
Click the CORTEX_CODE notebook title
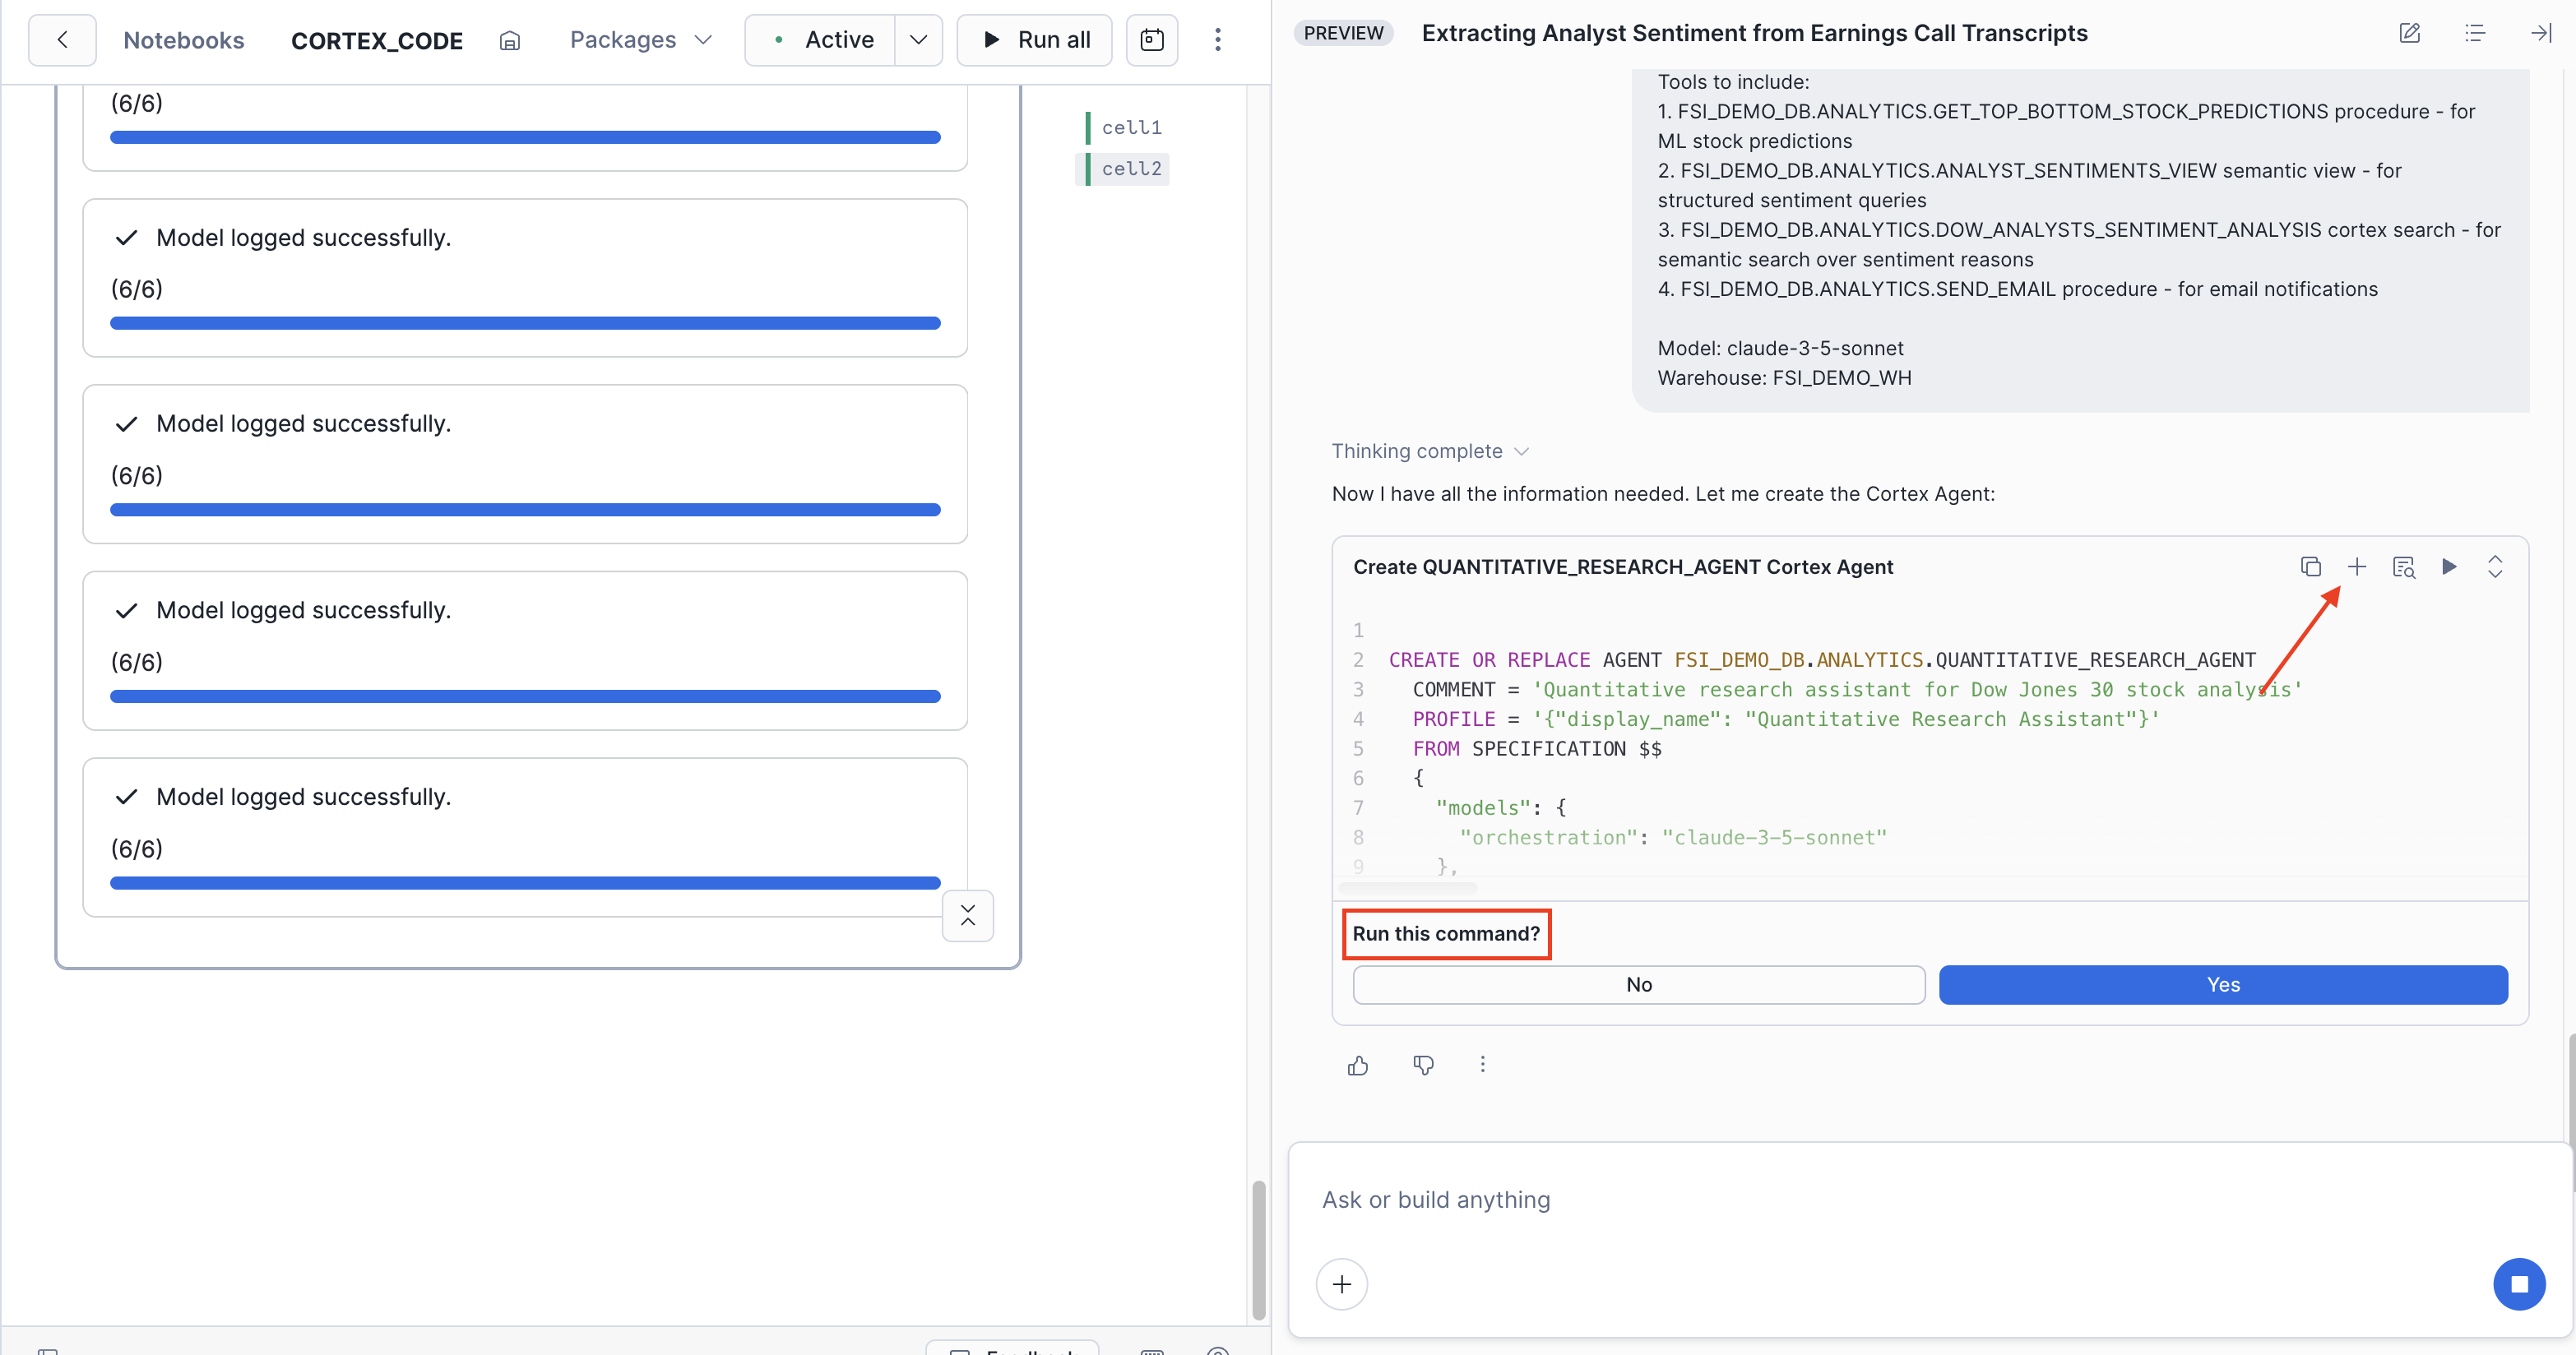pos(377,41)
